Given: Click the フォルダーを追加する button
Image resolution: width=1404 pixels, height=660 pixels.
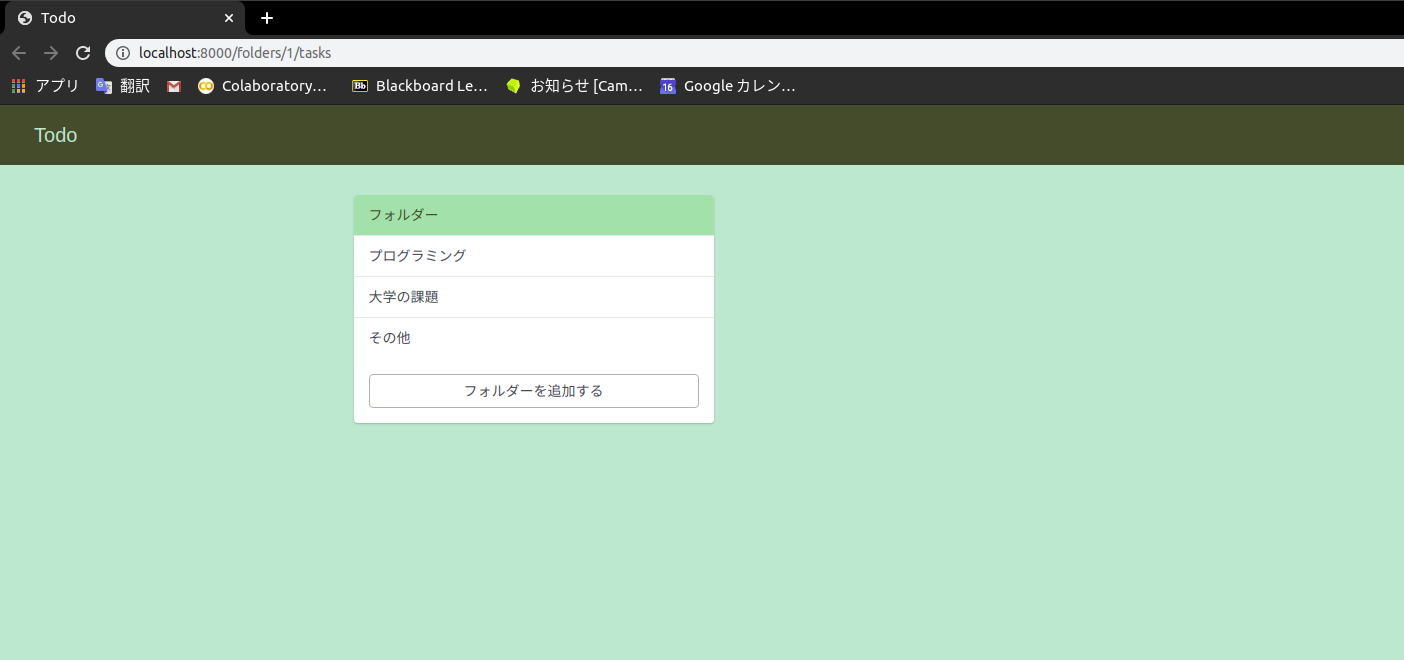Looking at the screenshot, I should tap(533, 390).
